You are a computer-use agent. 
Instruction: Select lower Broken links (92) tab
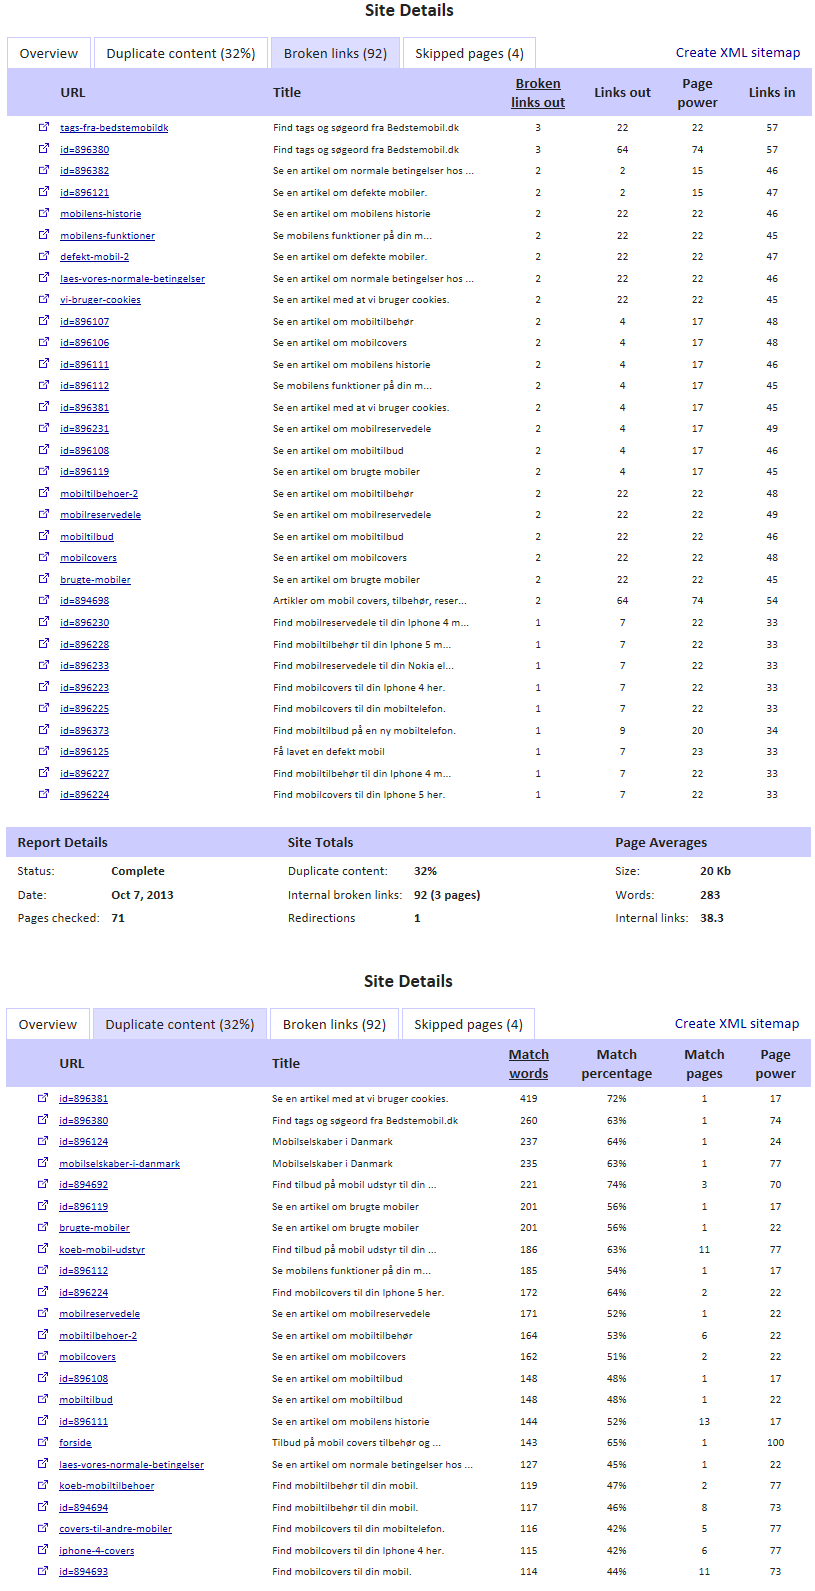pyautogui.click(x=334, y=1024)
